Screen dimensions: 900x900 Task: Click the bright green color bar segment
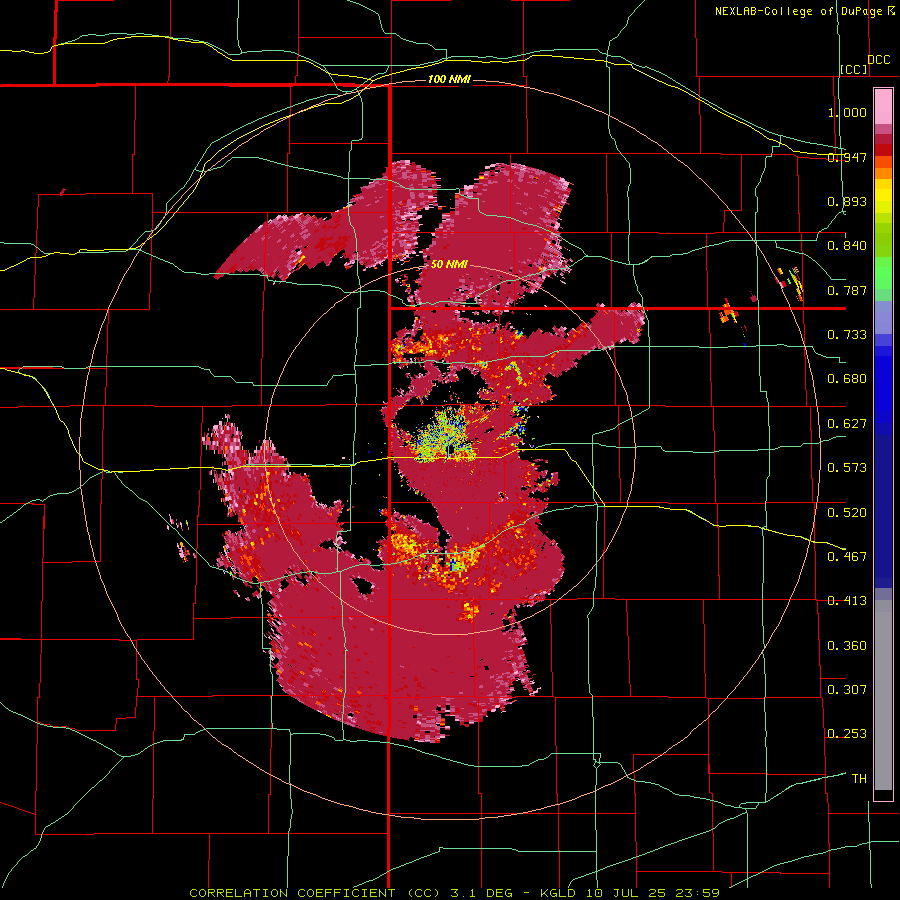coord(883,273)
